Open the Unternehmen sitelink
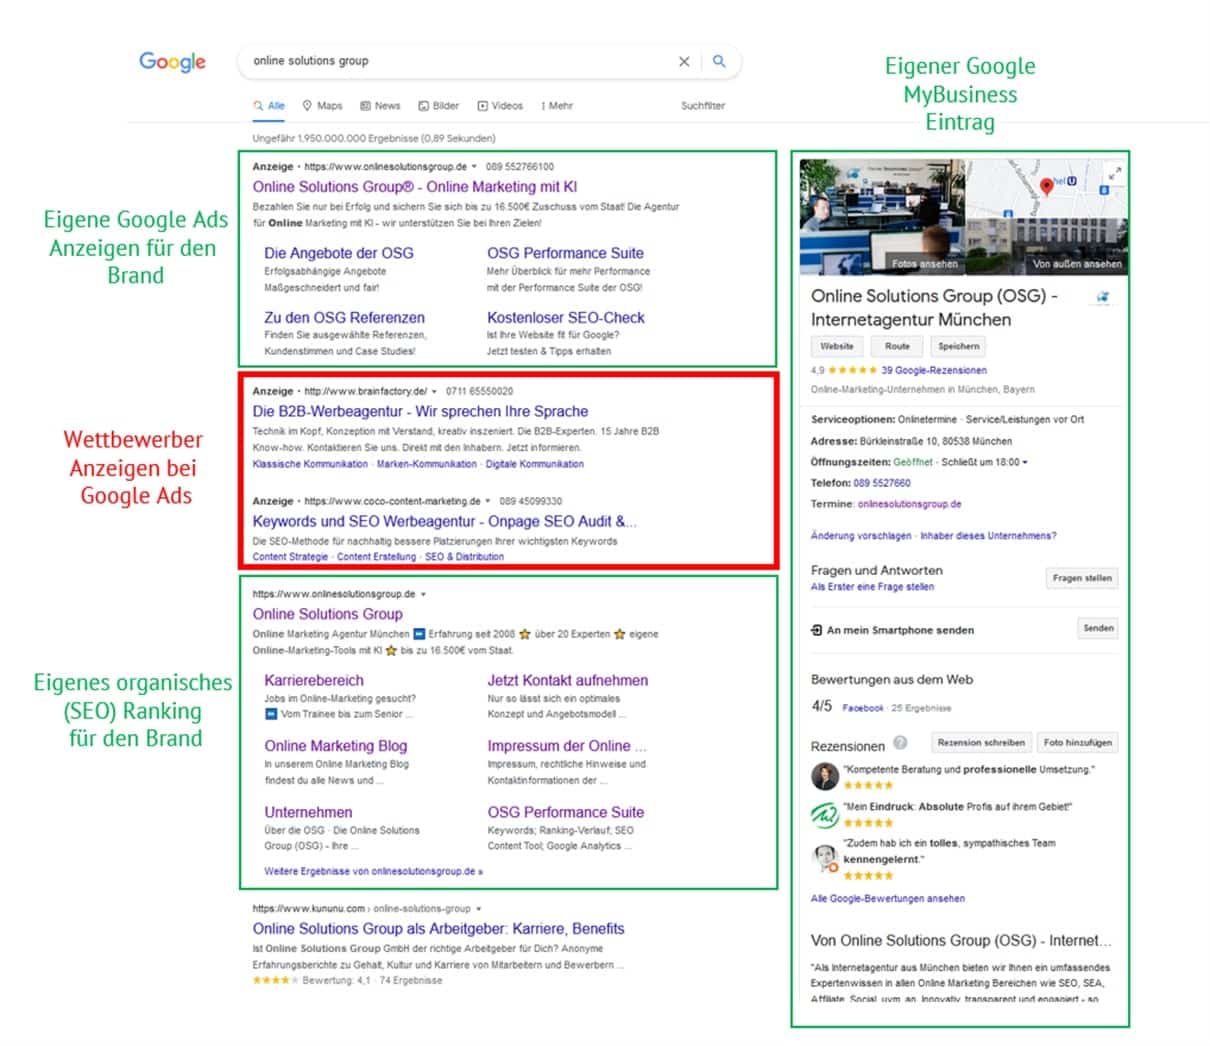The width and height of the screenshot is (1210, 1046). click(308, 812)
